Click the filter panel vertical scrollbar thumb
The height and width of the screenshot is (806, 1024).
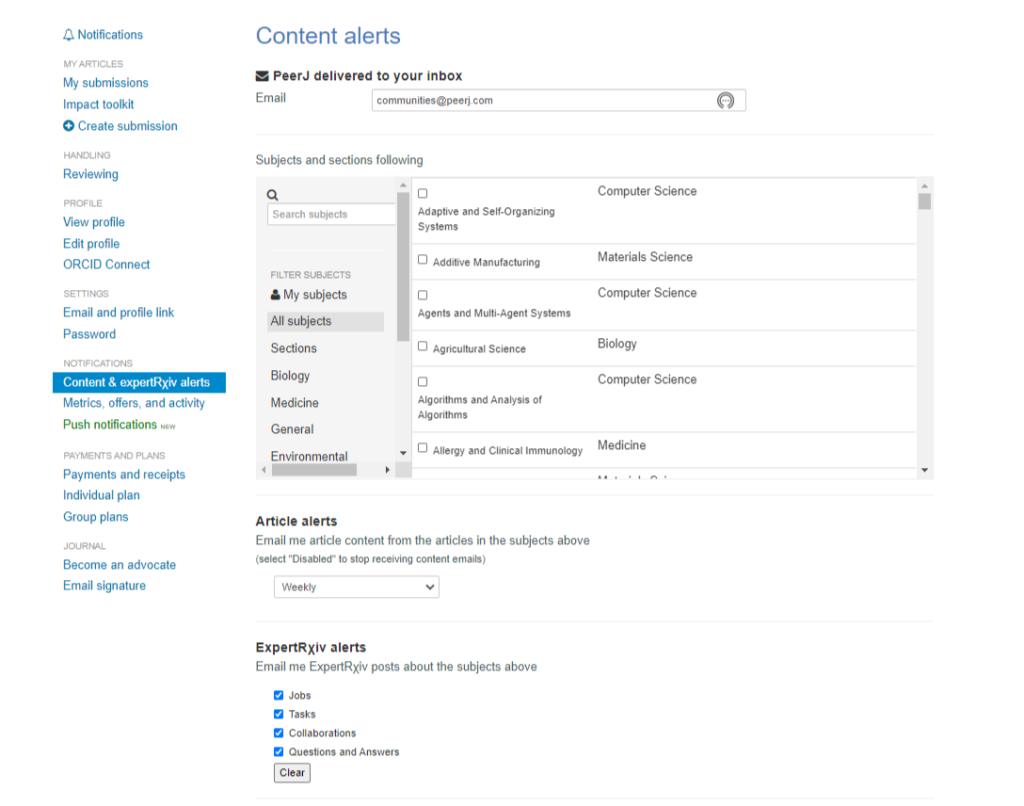click(403, 266)
